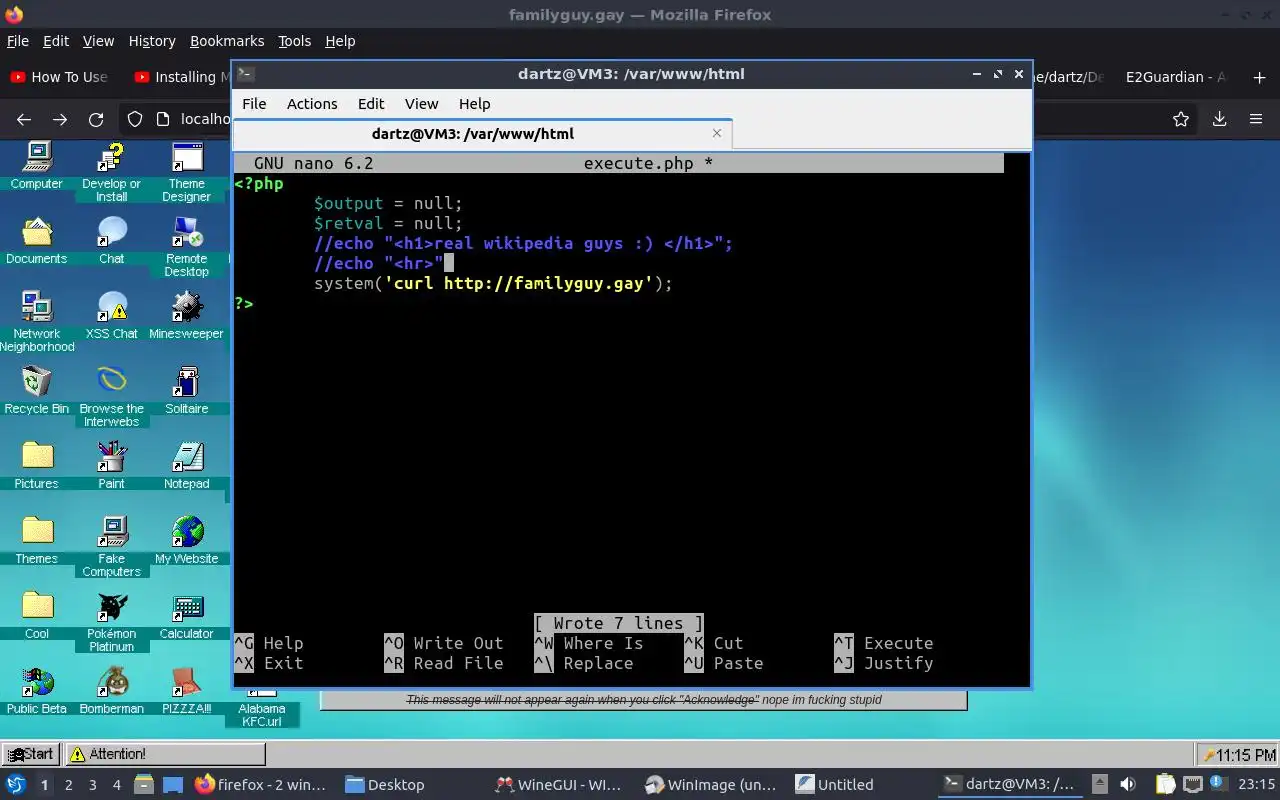
Task: Open the Alabama KFC.url shortcut
Action: pyautogui.click(x=261, y=708)
